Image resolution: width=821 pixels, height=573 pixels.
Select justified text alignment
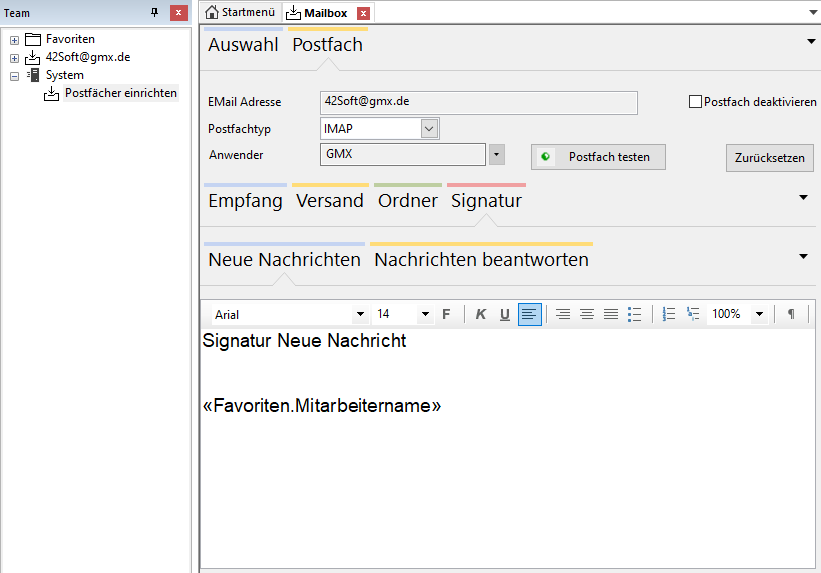611,314
